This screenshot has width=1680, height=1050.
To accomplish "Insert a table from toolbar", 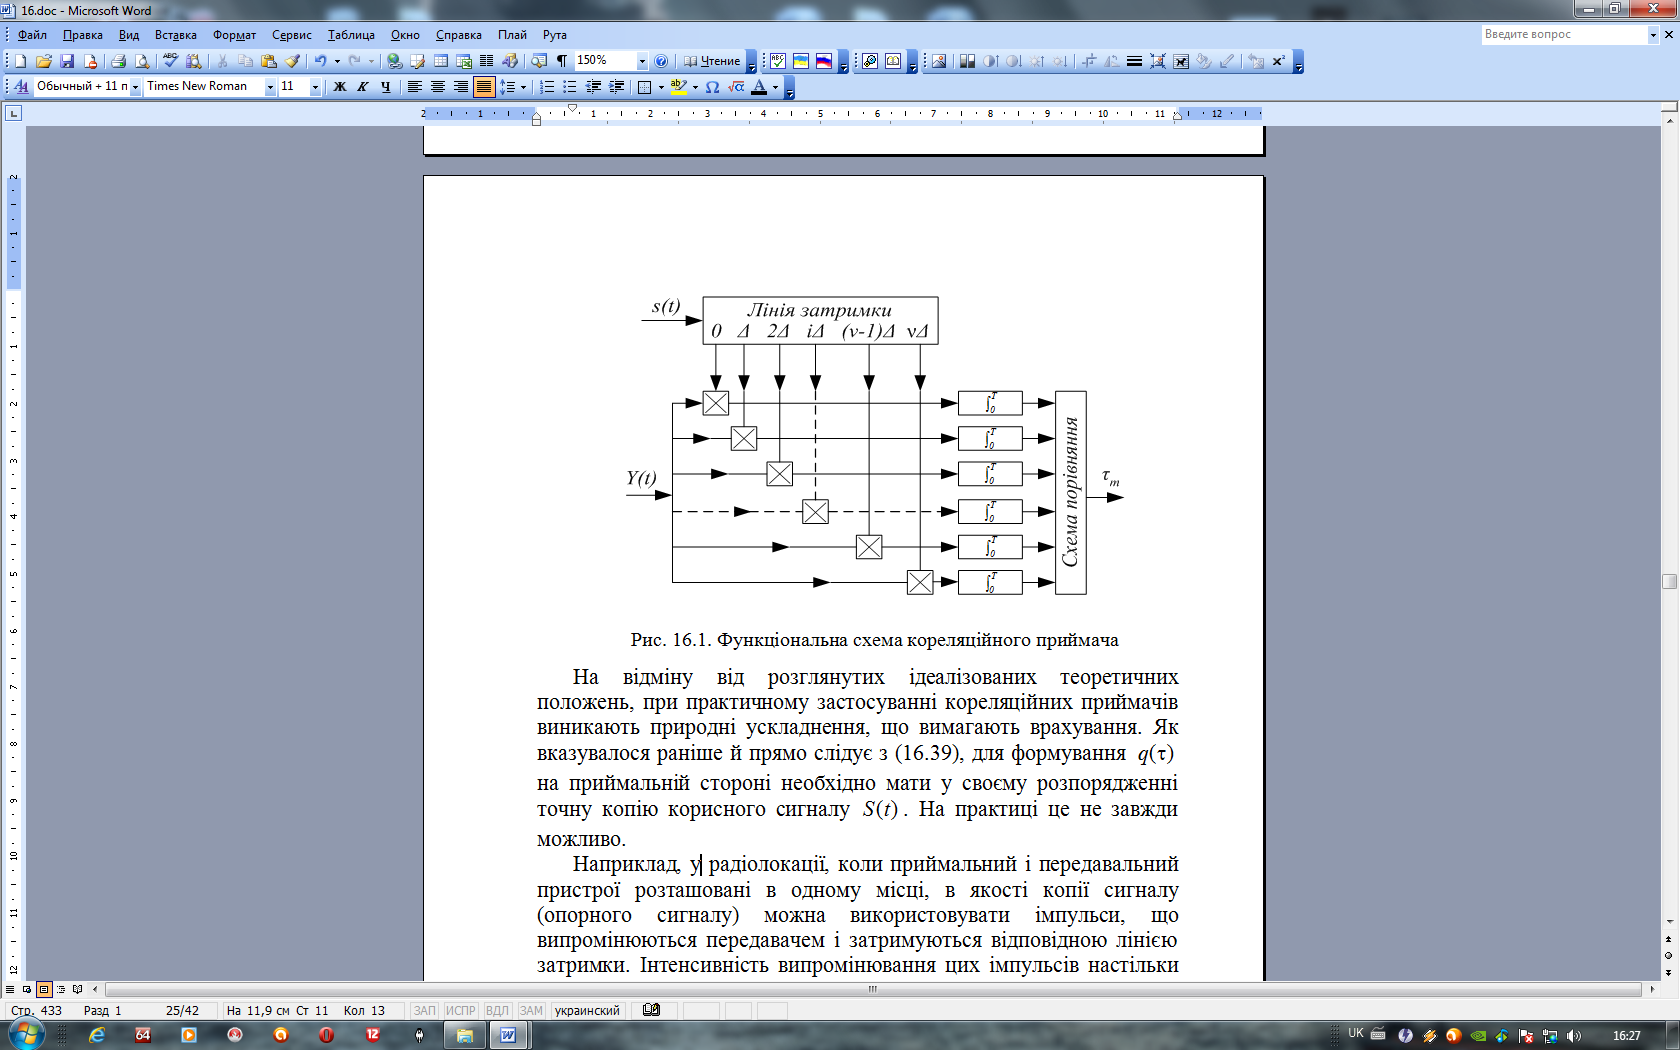I will pyautogui.click(x=441, y=61).
